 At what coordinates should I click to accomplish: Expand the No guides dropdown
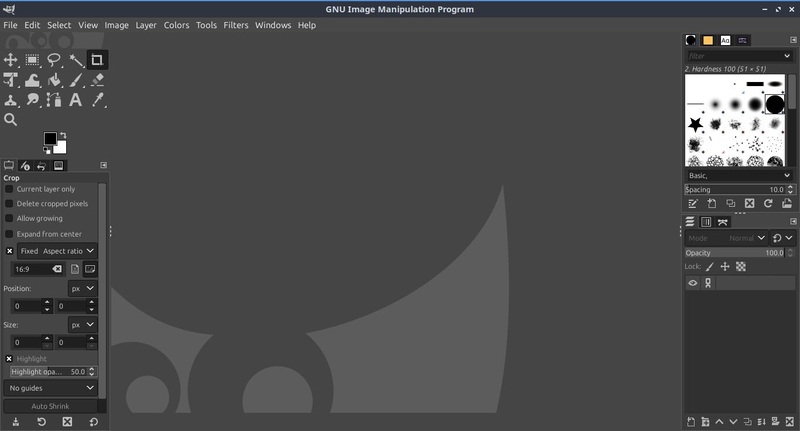pyautogui.click(x=52, y=388)
